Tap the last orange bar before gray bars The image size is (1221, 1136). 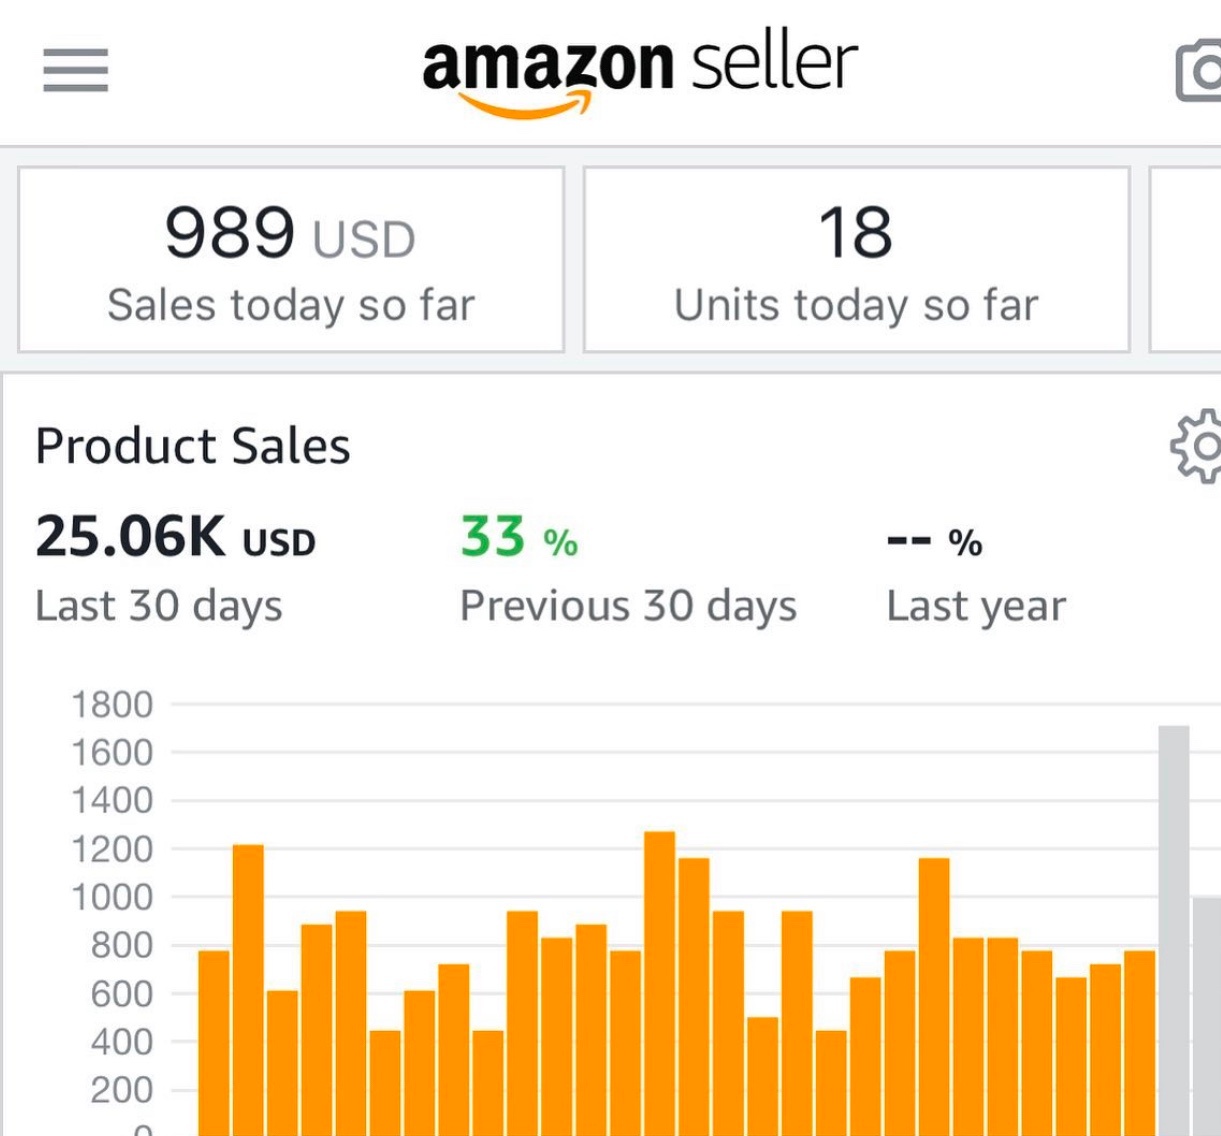pos(1140,1040)
